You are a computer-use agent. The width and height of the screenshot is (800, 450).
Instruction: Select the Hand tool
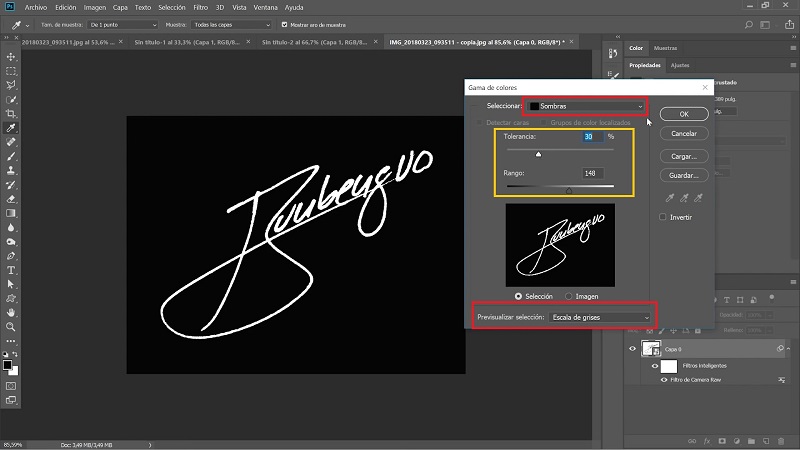(x=11, y=313)
